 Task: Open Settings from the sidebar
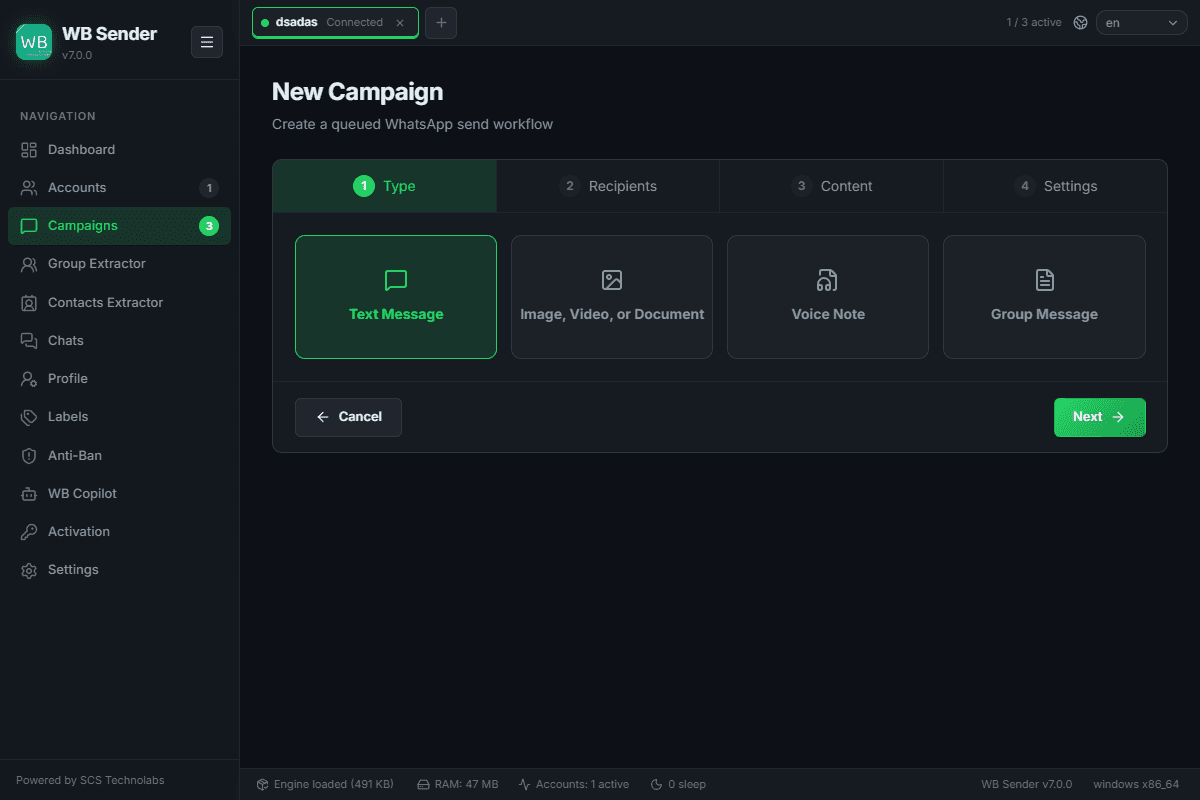tap(119, 570)
